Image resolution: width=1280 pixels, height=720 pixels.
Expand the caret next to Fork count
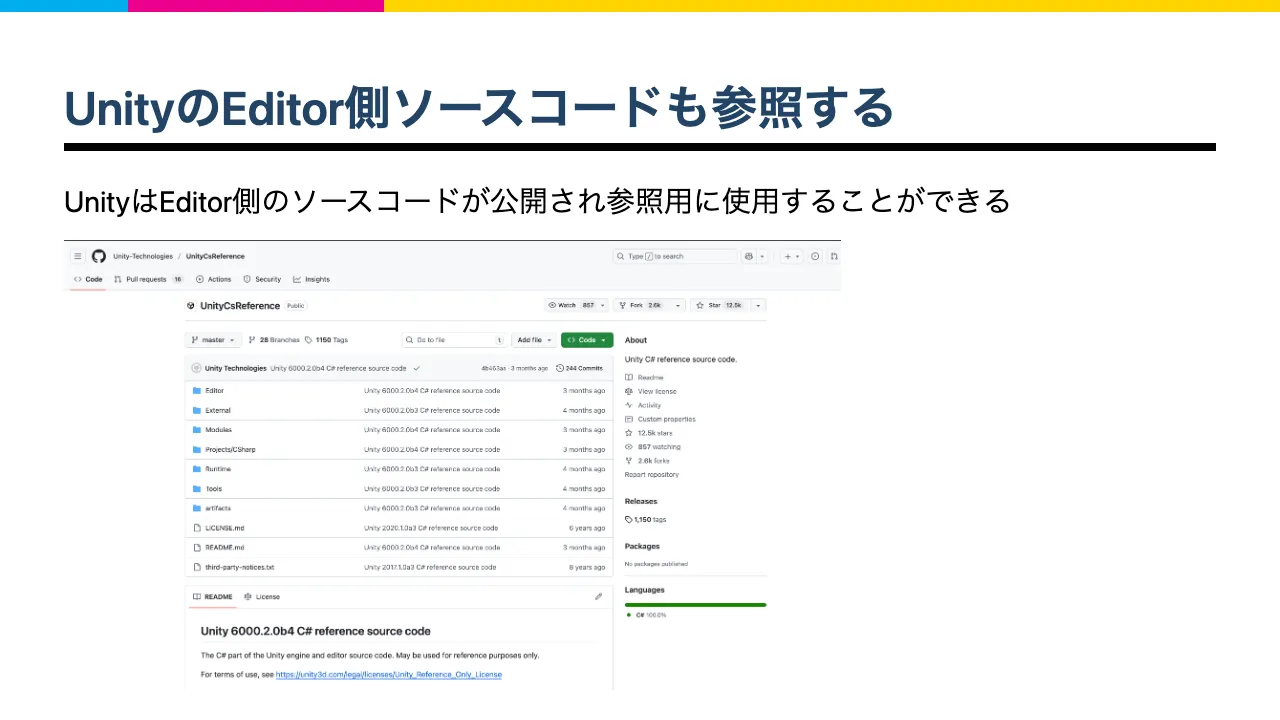pyautogui.click(x=678, y=305)
